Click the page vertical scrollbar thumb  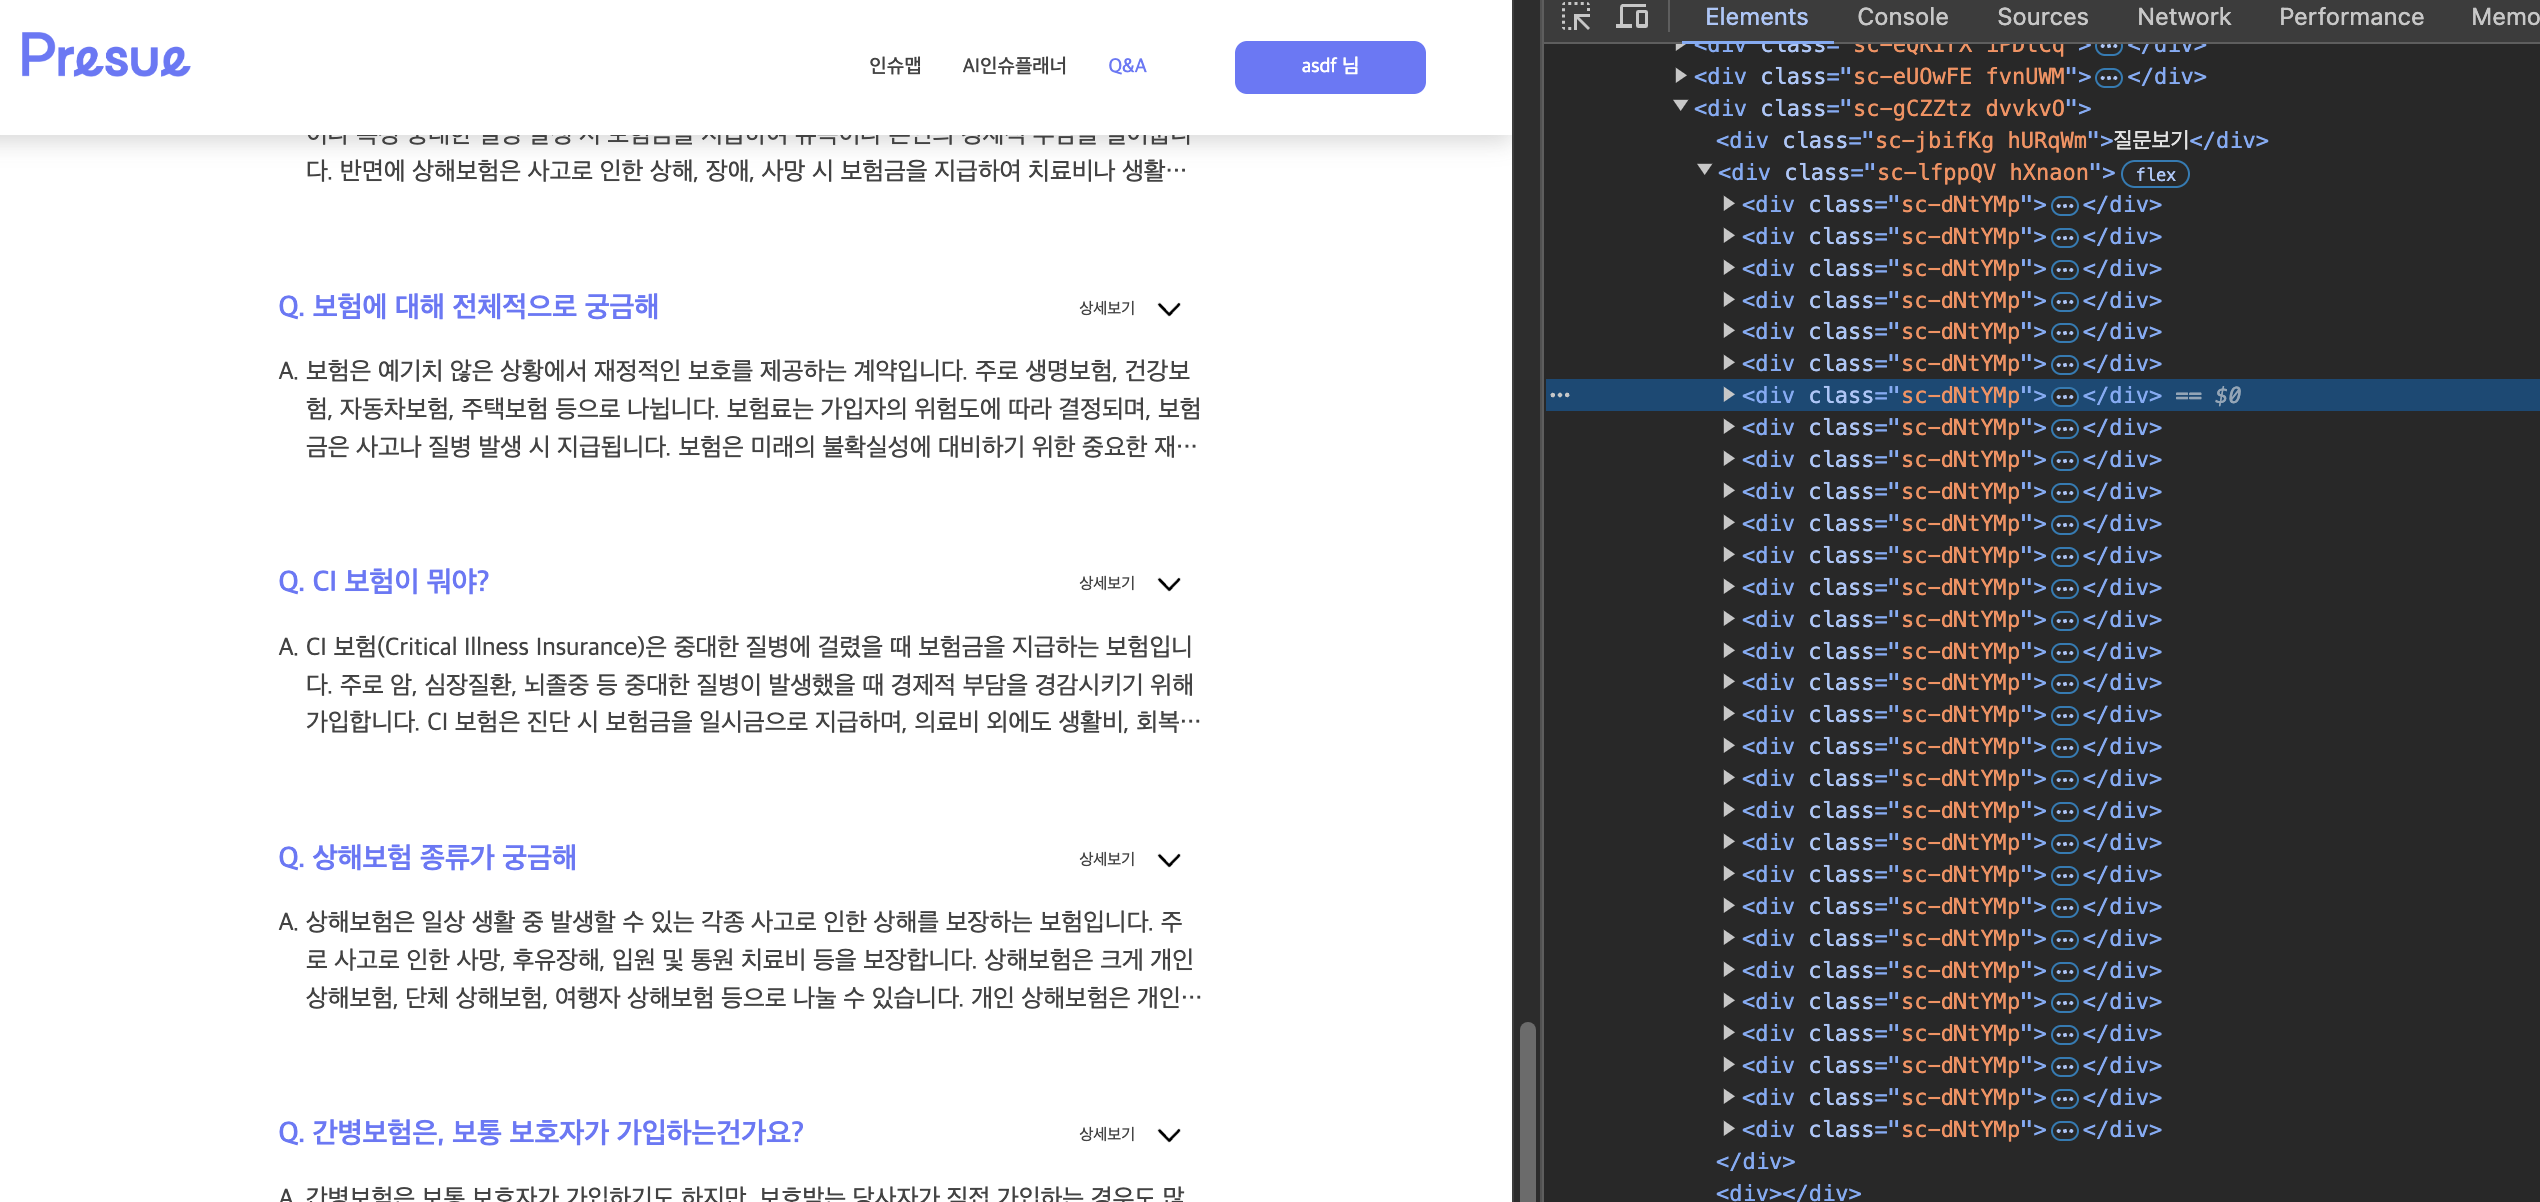[x=1527, y=1110]
